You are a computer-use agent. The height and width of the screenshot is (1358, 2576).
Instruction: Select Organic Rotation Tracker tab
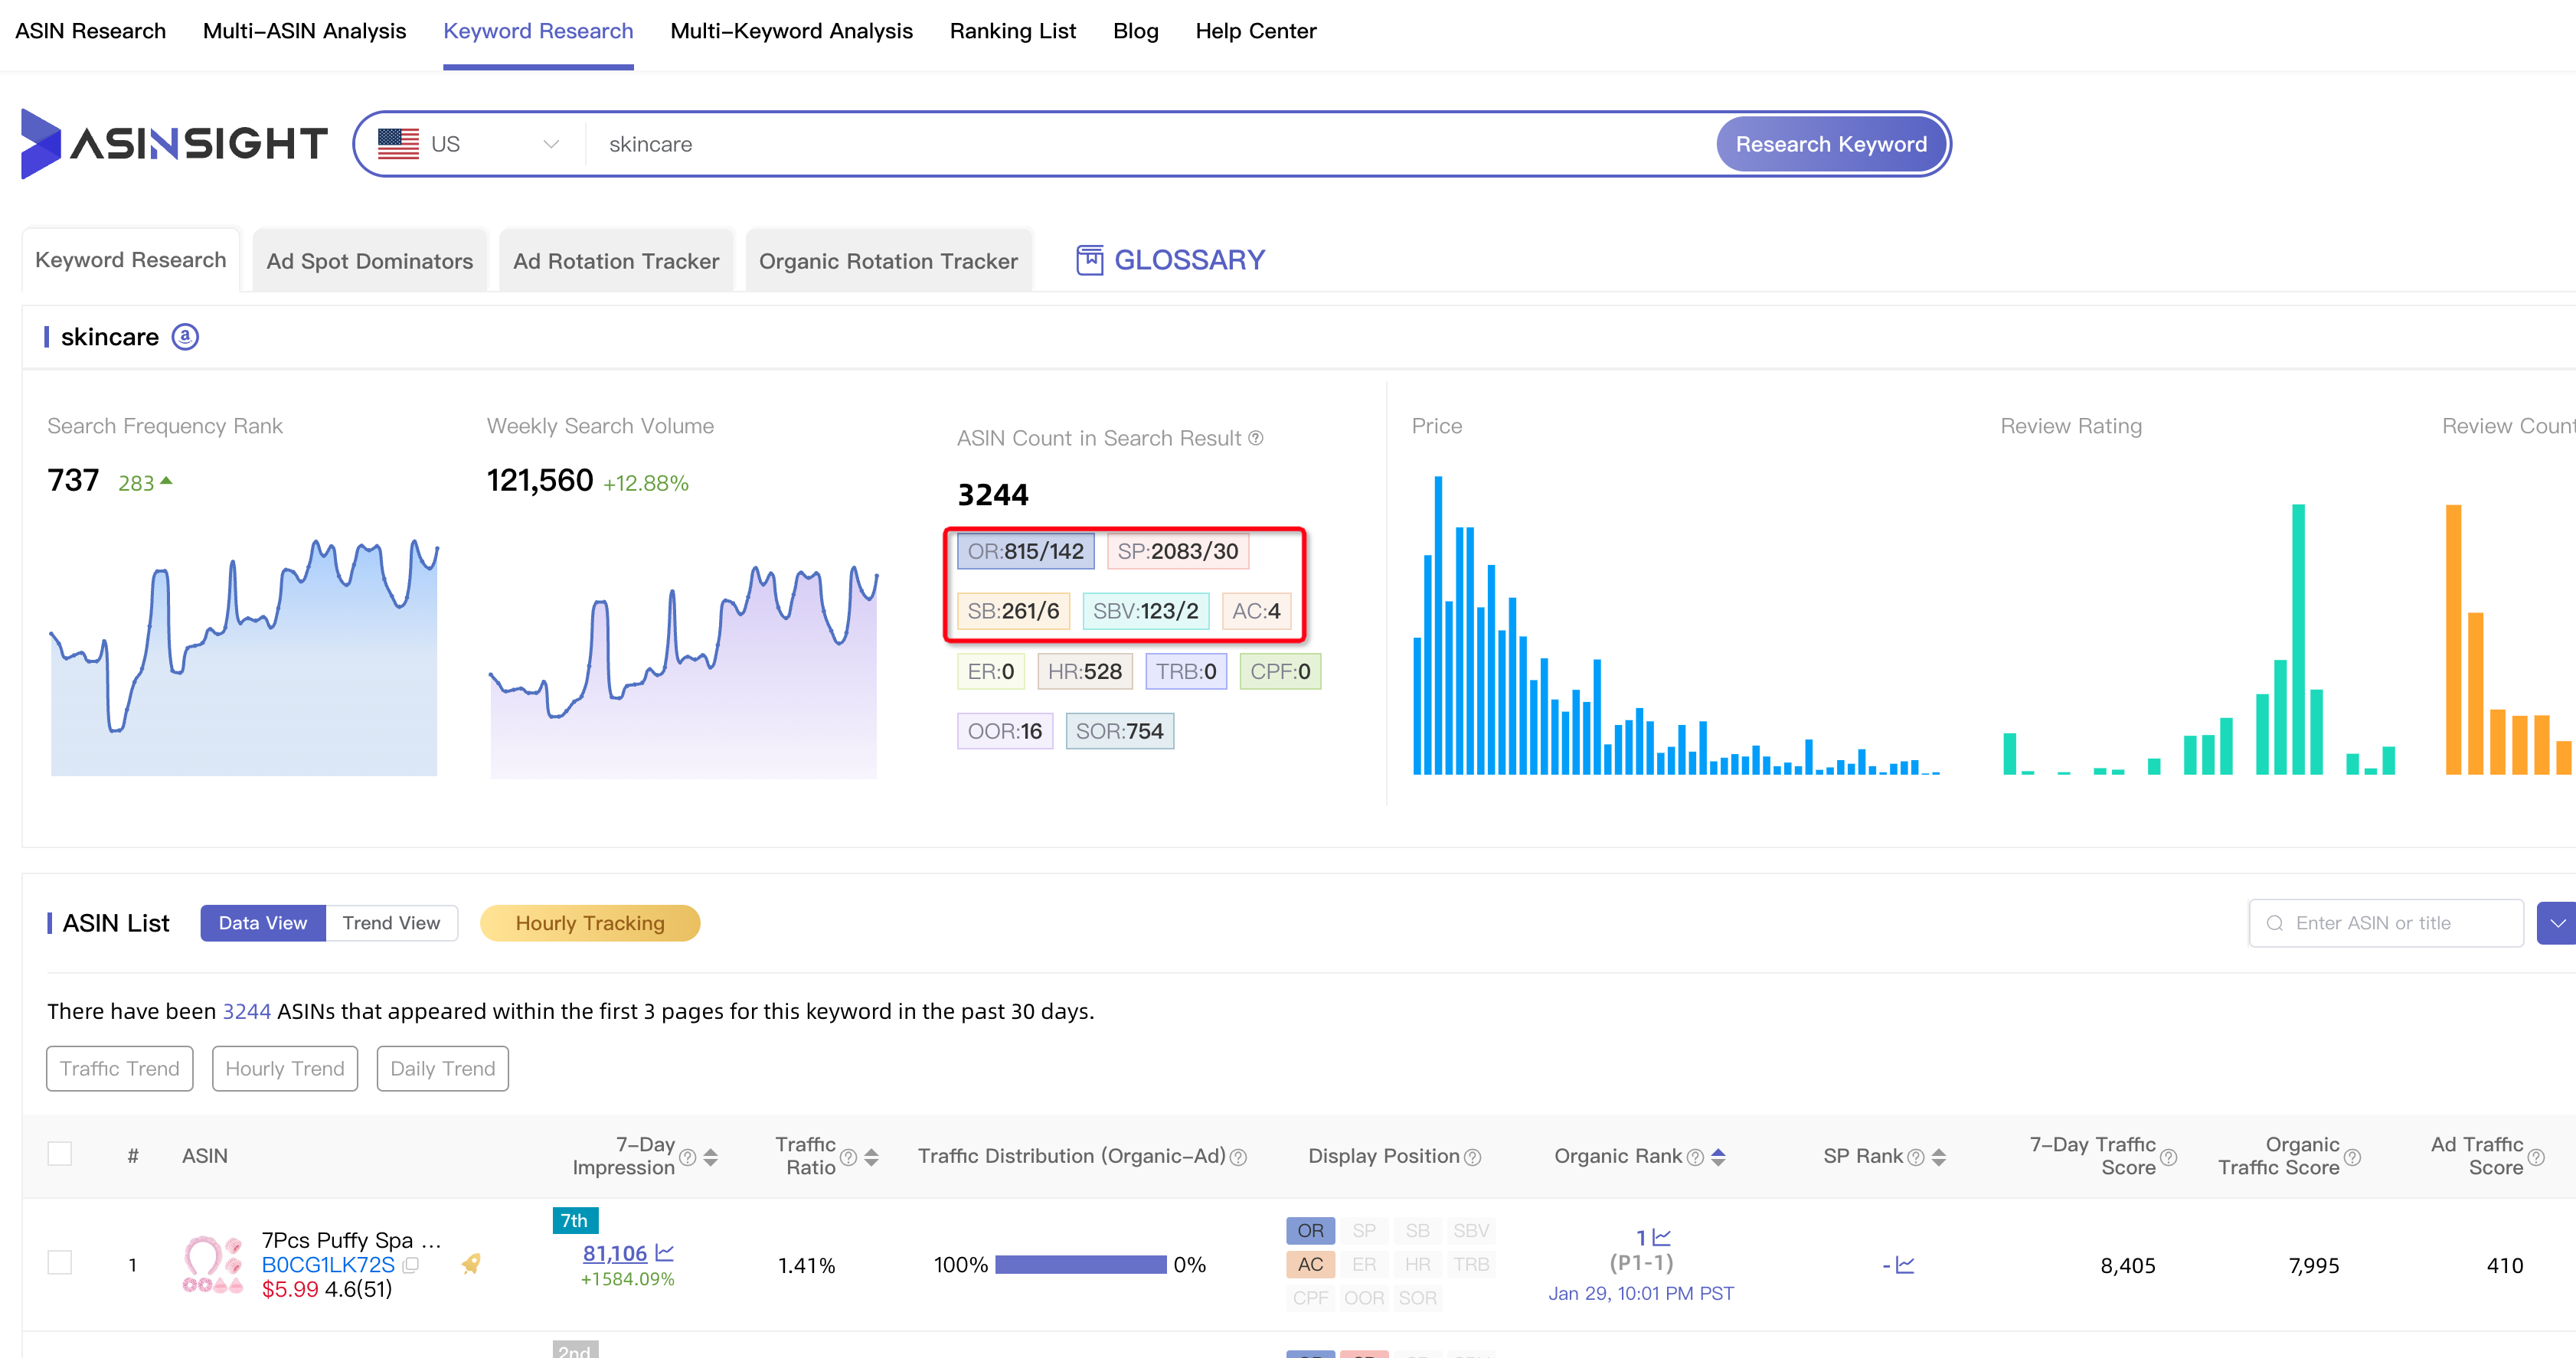coord(888,261)
